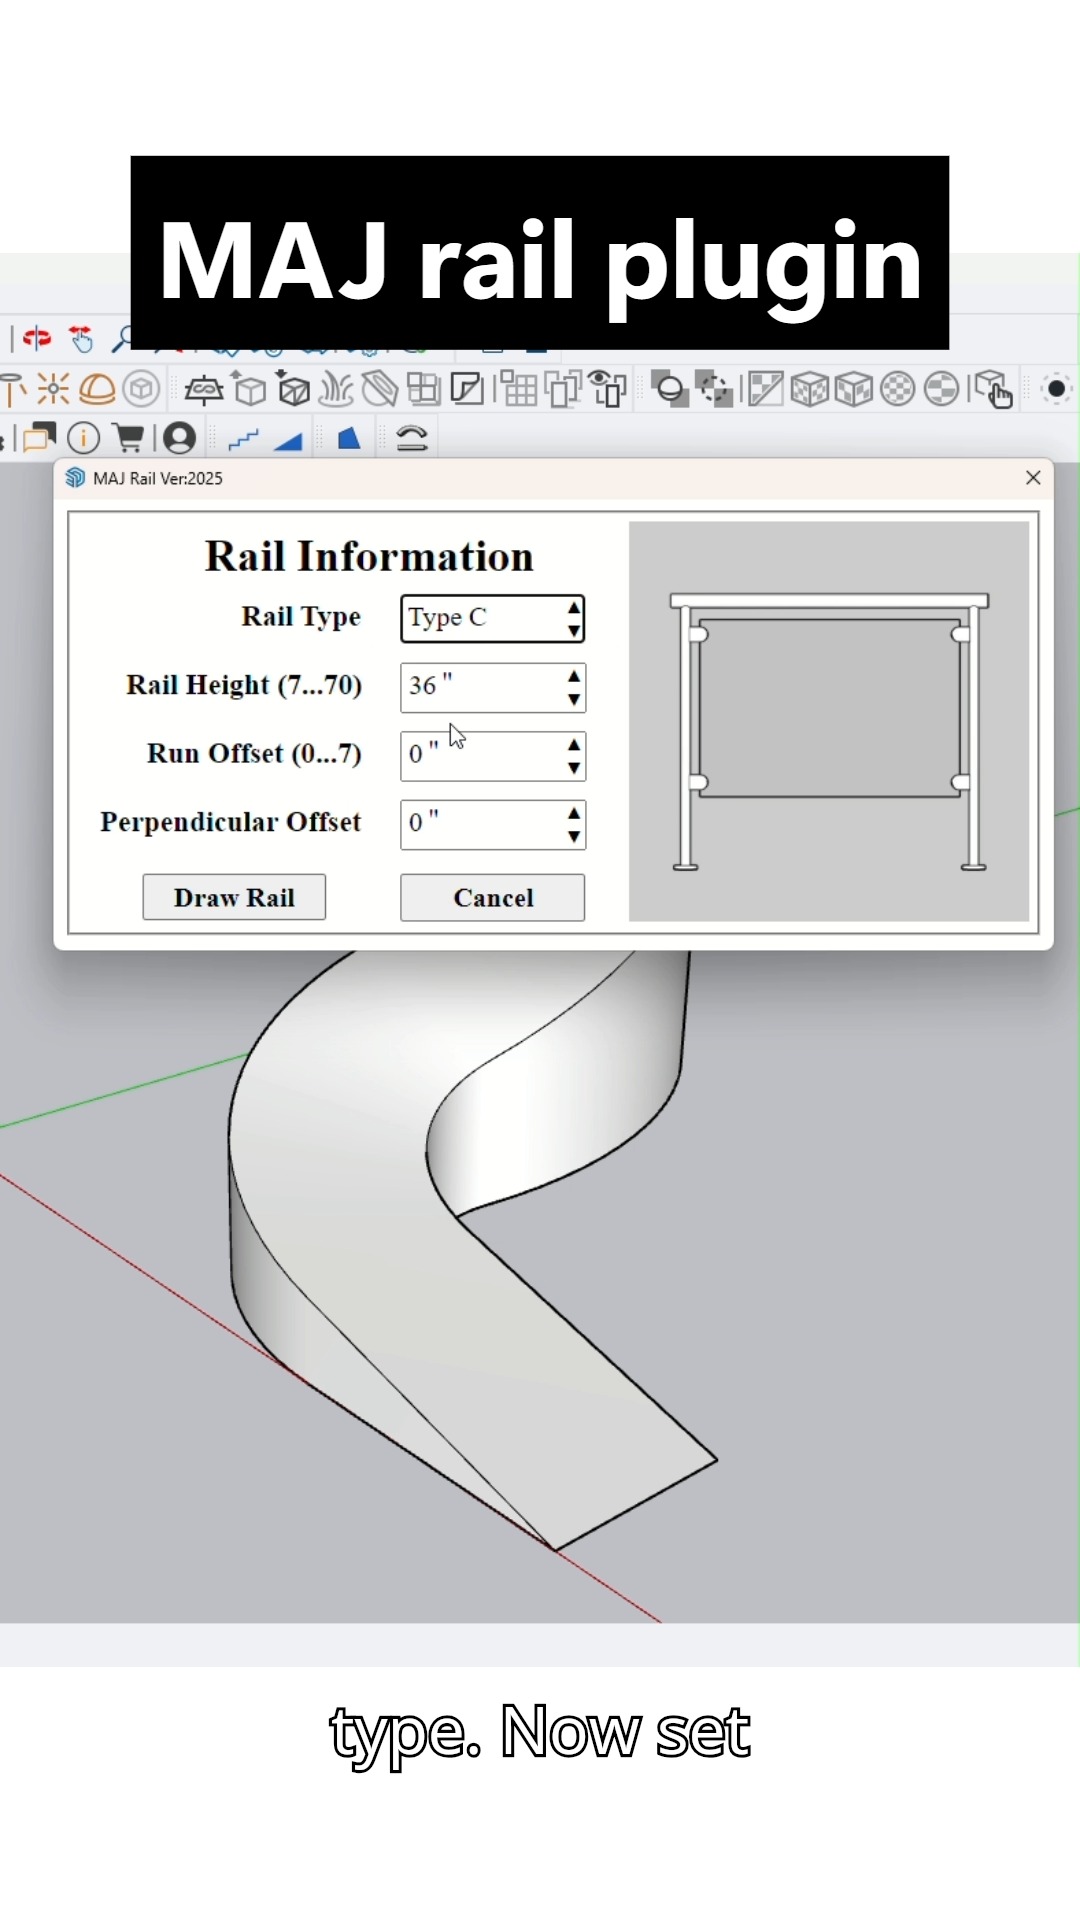
Task: Select the blue stairs tool icon
Action: point(244,439)
